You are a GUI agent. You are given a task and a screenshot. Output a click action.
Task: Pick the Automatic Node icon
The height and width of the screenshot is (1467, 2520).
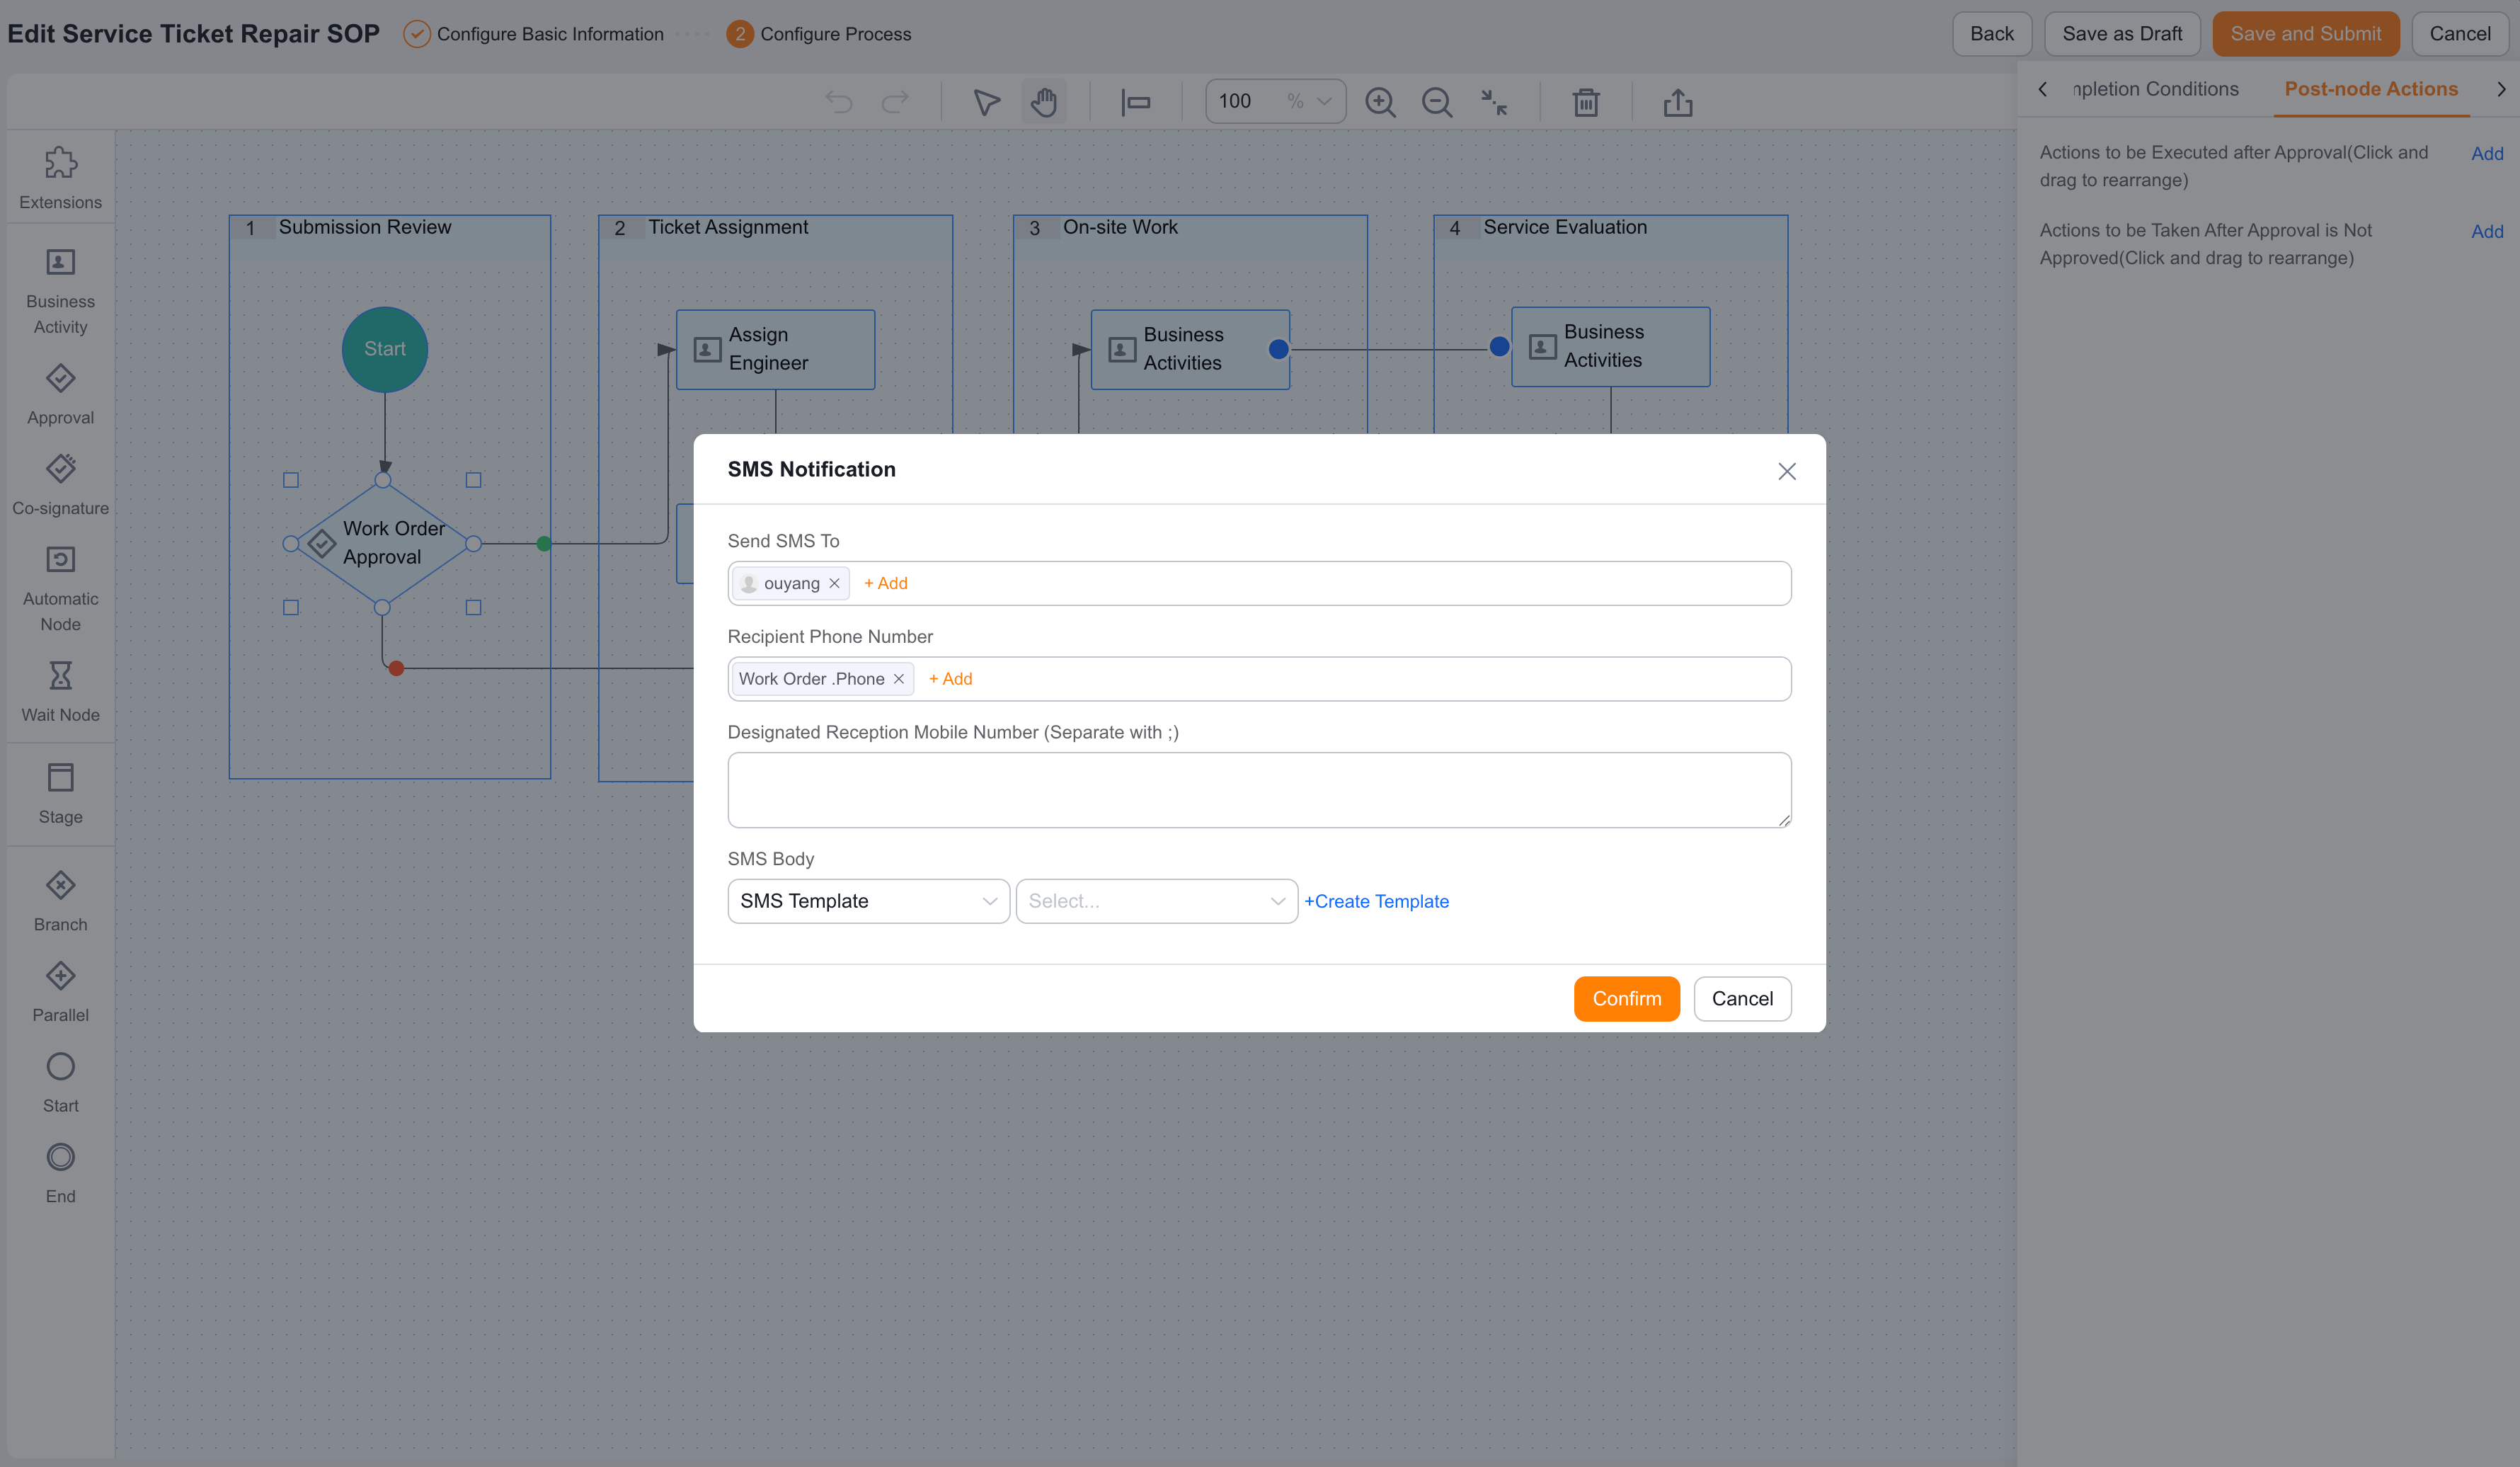click(60, 559)
